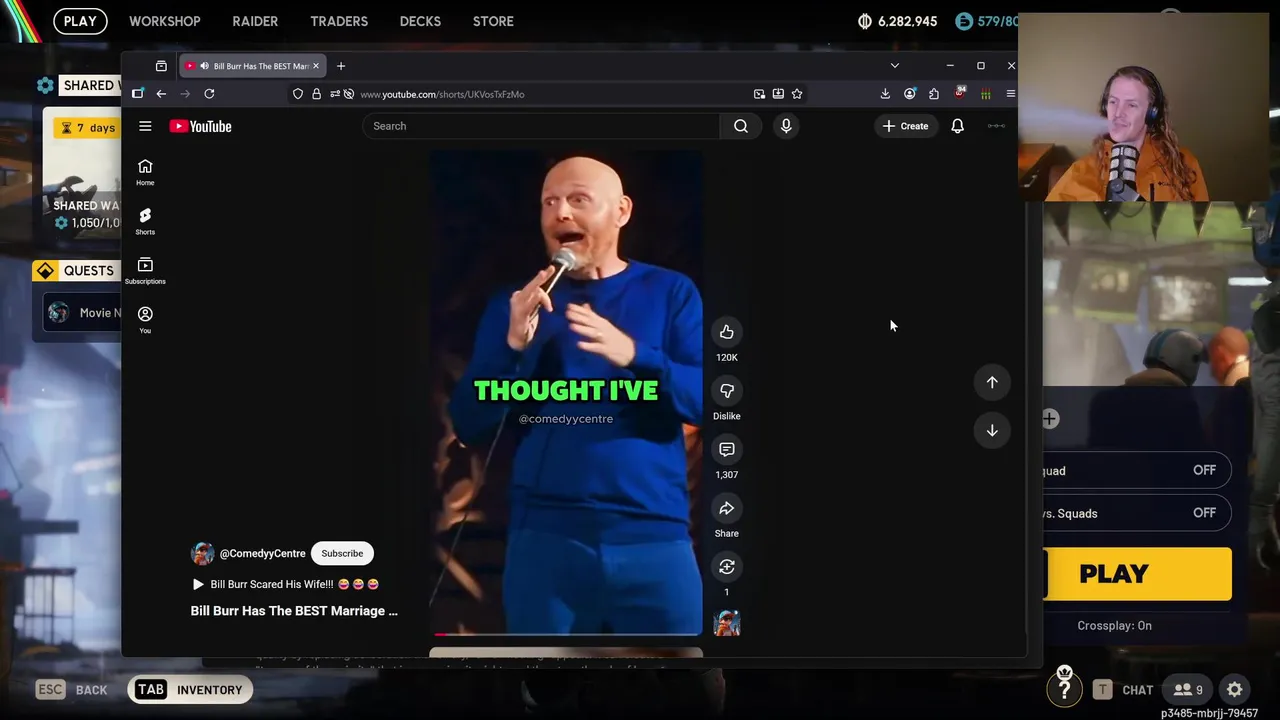
Task: Switch to the Bill Burr browser tab
Action: click(252, 66)
